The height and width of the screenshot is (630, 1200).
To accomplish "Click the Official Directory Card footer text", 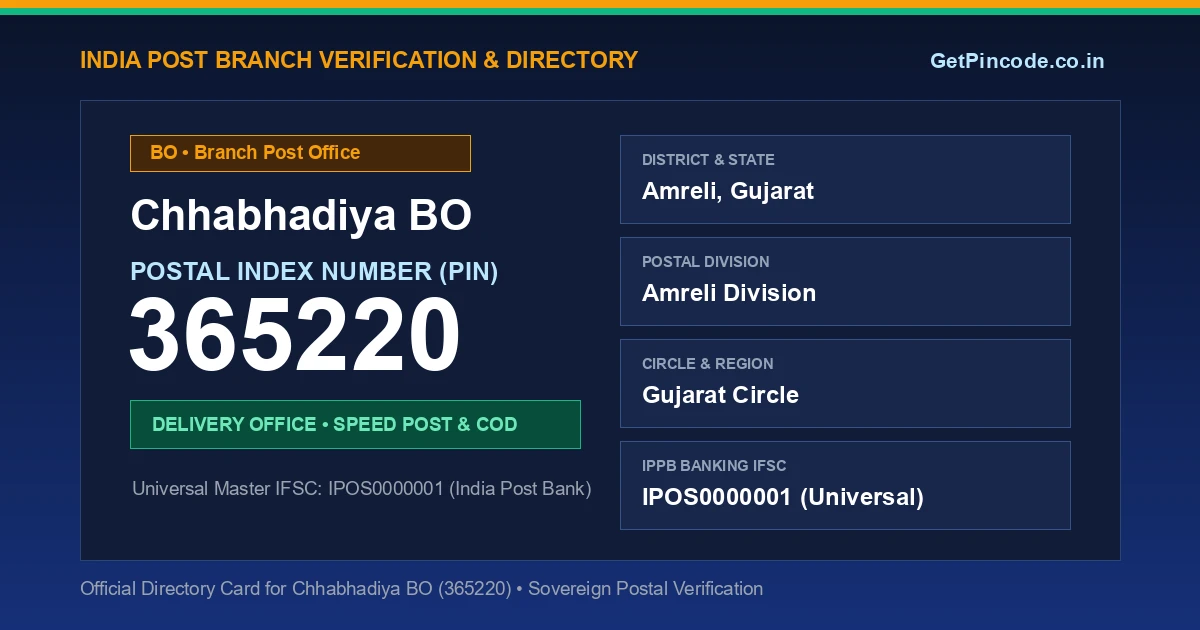I will pyautogui.click(x=421, y=589).
